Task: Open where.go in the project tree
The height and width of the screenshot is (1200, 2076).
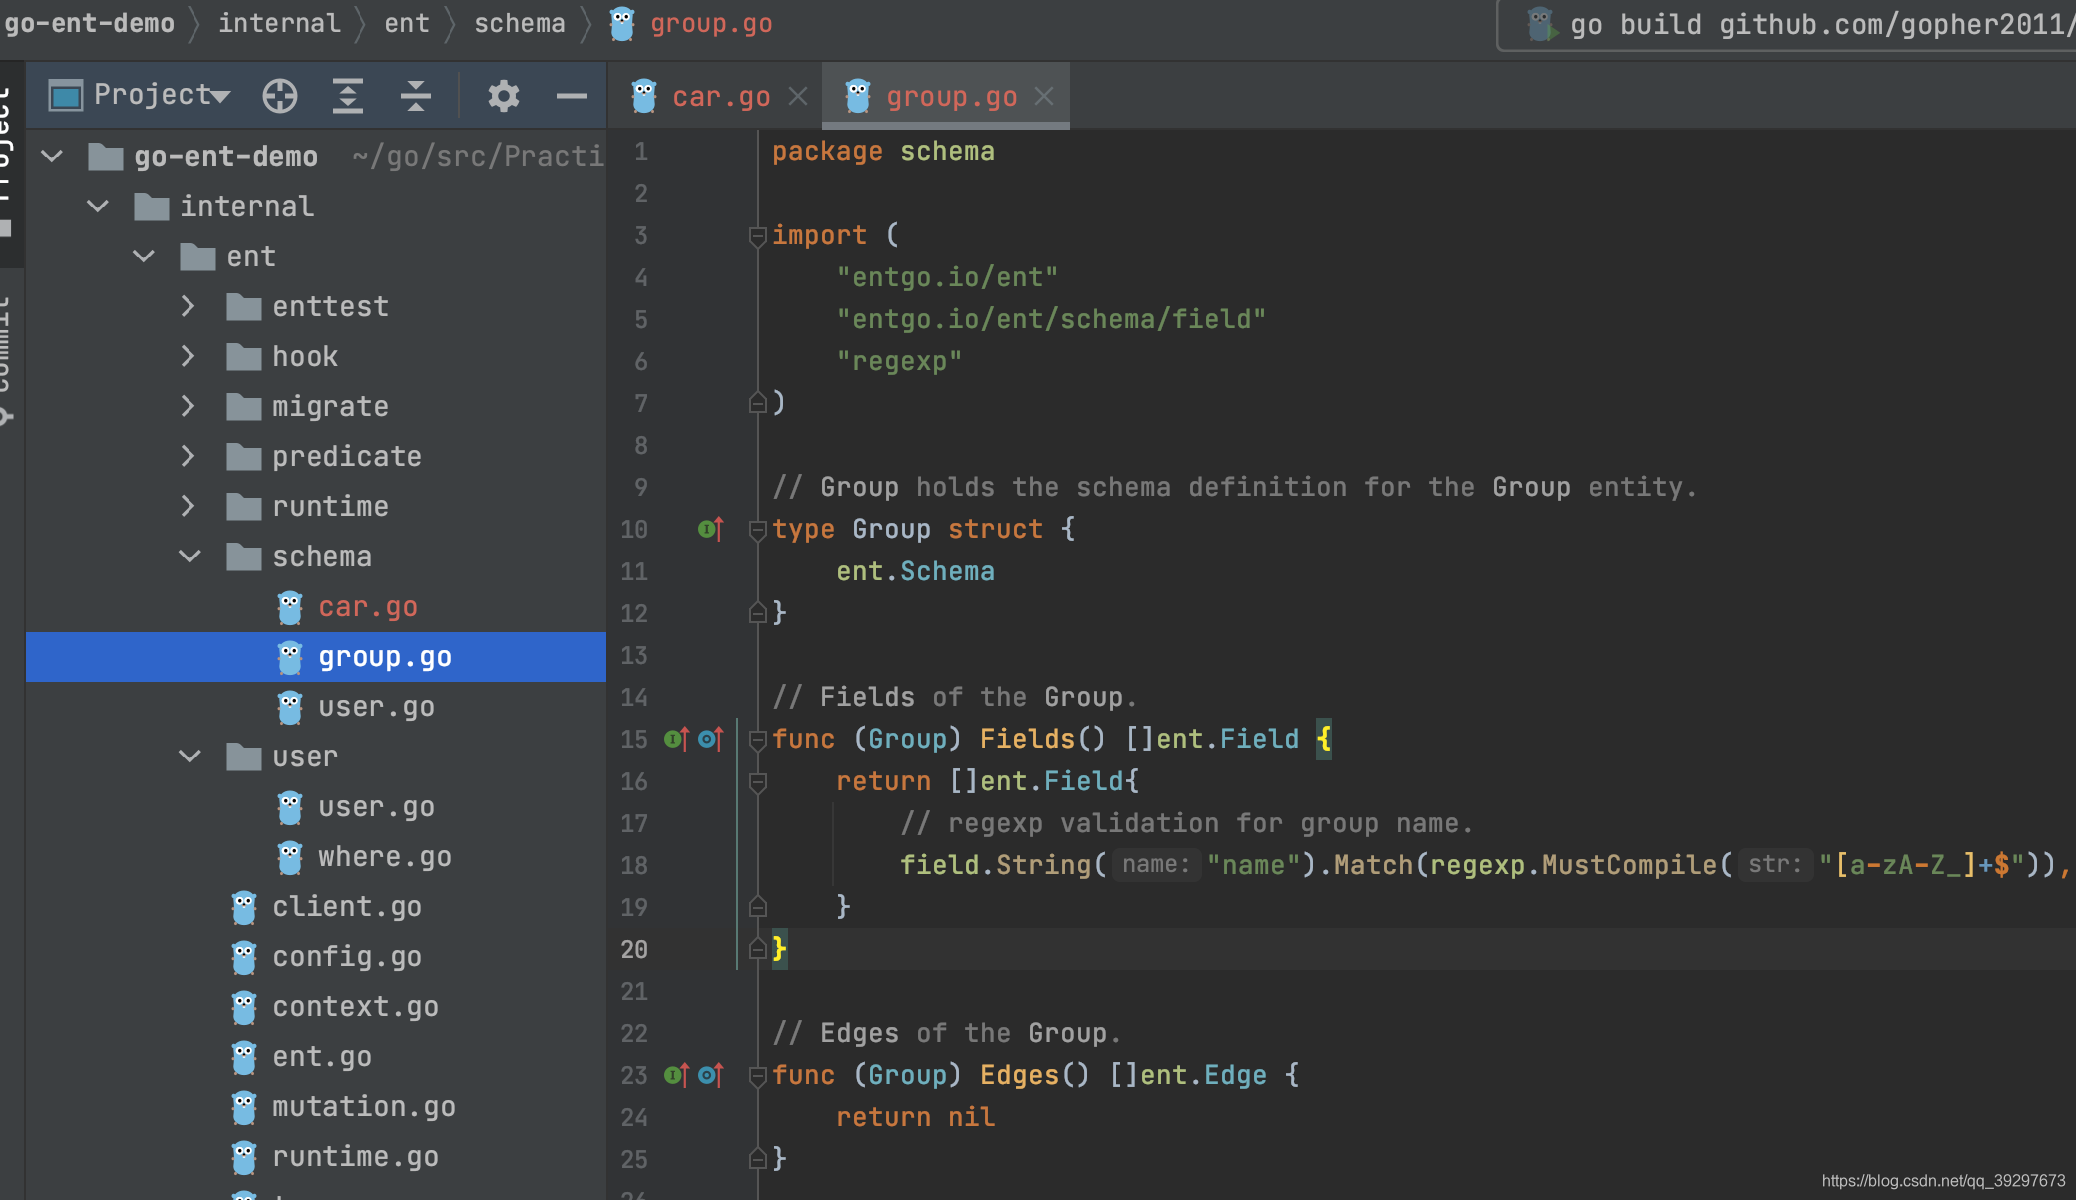Action: pyautogui.click(x=384, y=857)
